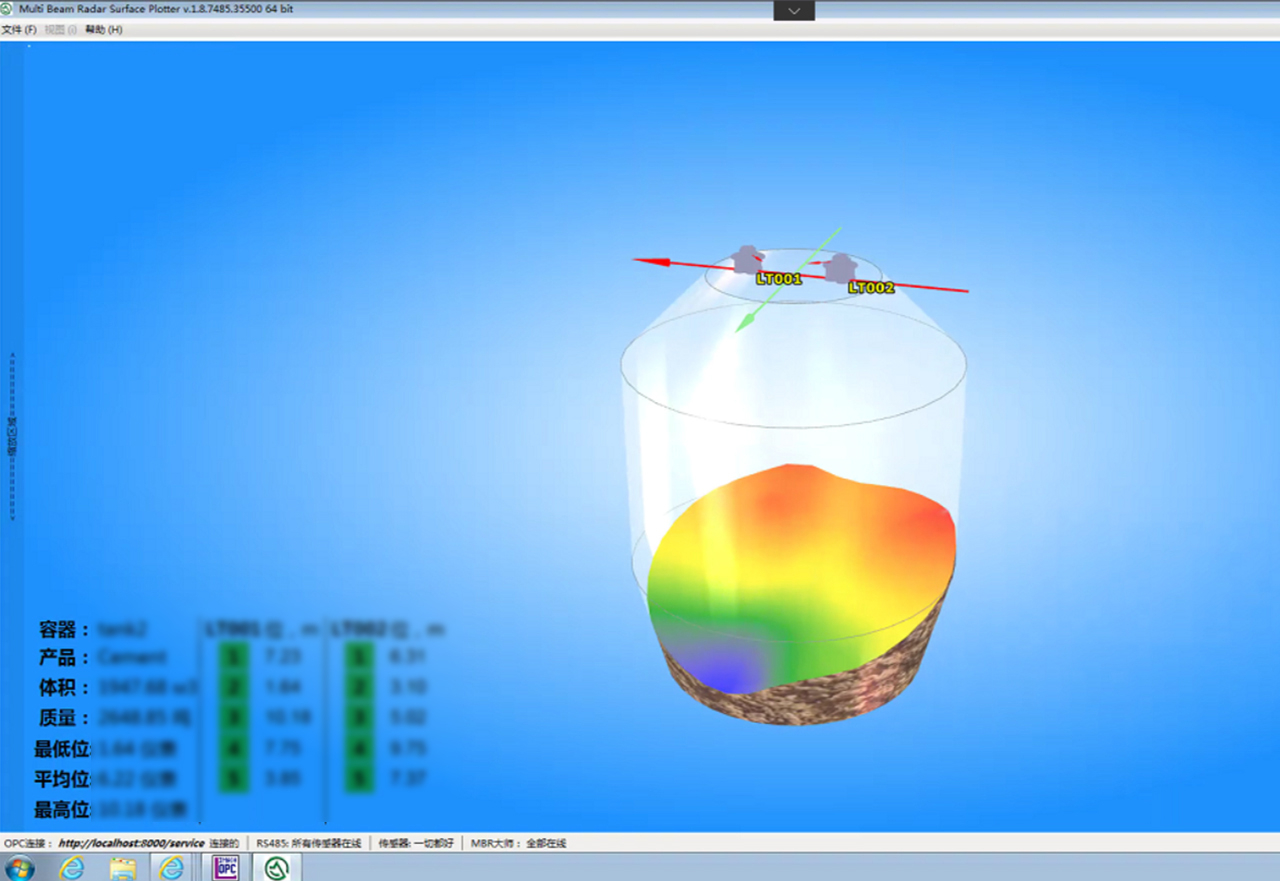Click the LT002 beam 5 green indicator
The image size is (1280, 881).
pyautogui.click(x=359, y=778)
